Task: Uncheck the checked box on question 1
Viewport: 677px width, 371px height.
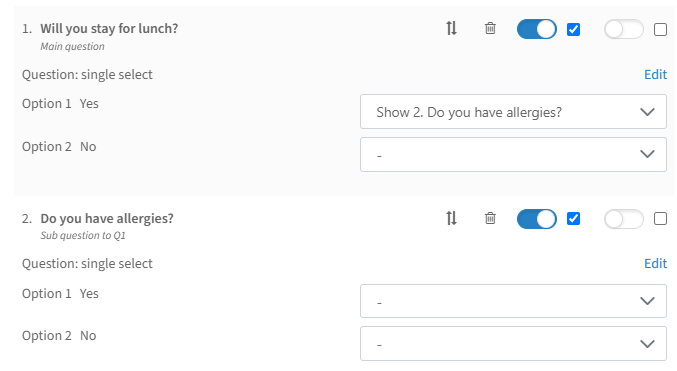Action: (573, 29)
